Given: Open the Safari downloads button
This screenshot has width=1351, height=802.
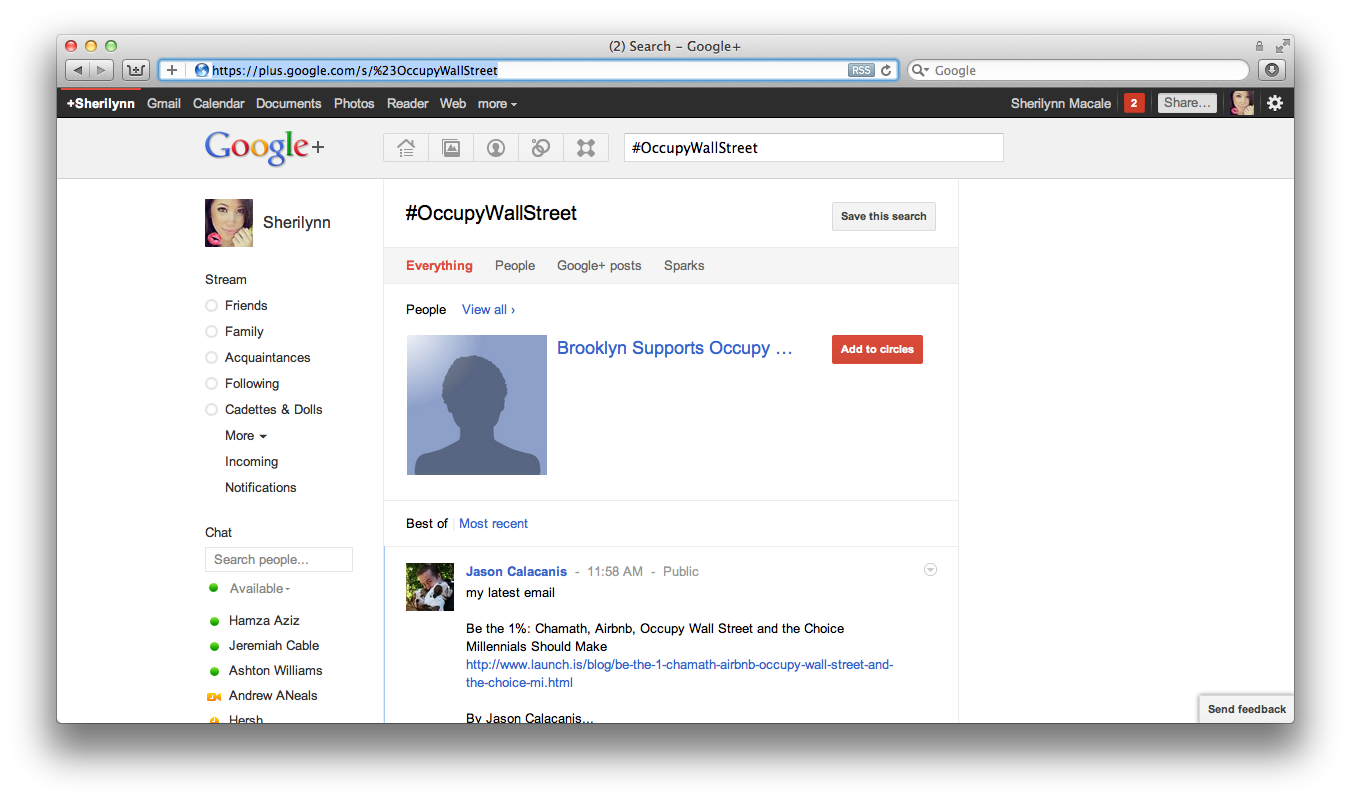Looking at the screenshot, I should tap(1272, 70).
